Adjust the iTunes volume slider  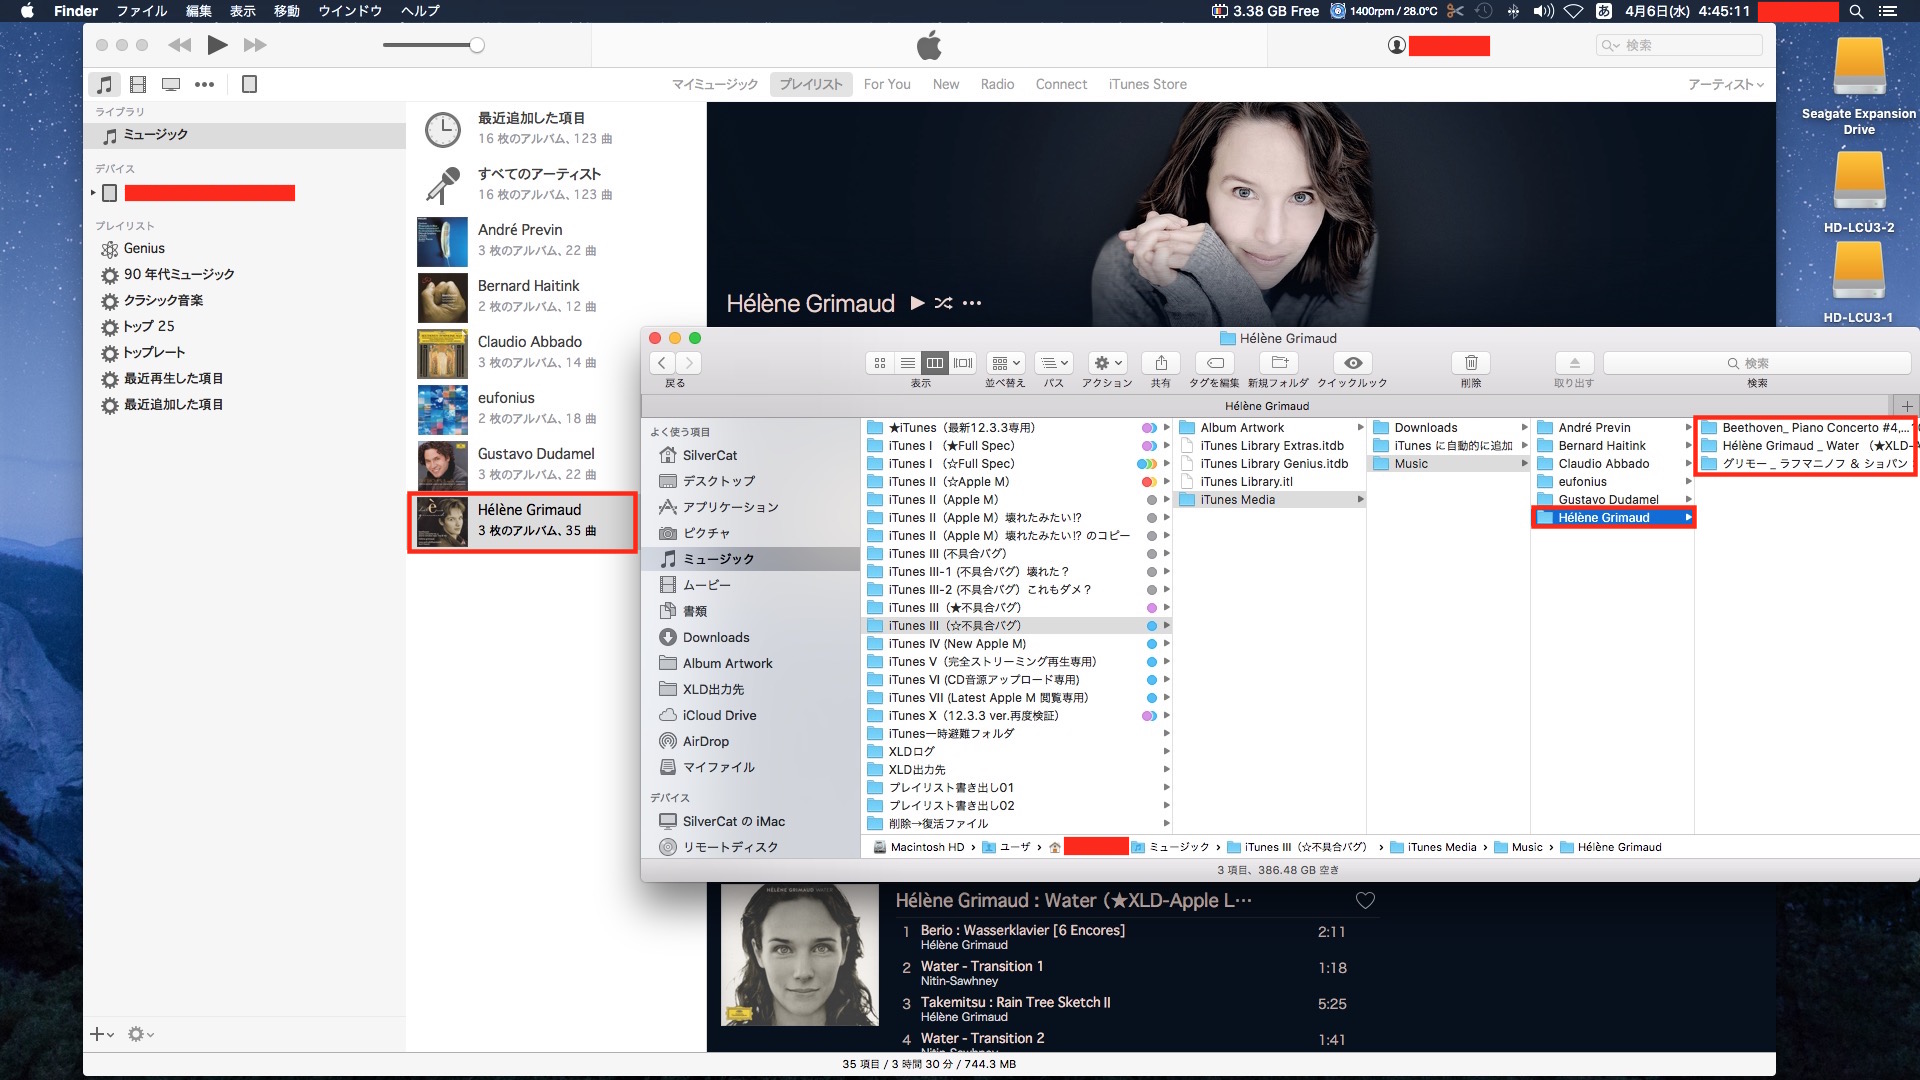[477, 45]
